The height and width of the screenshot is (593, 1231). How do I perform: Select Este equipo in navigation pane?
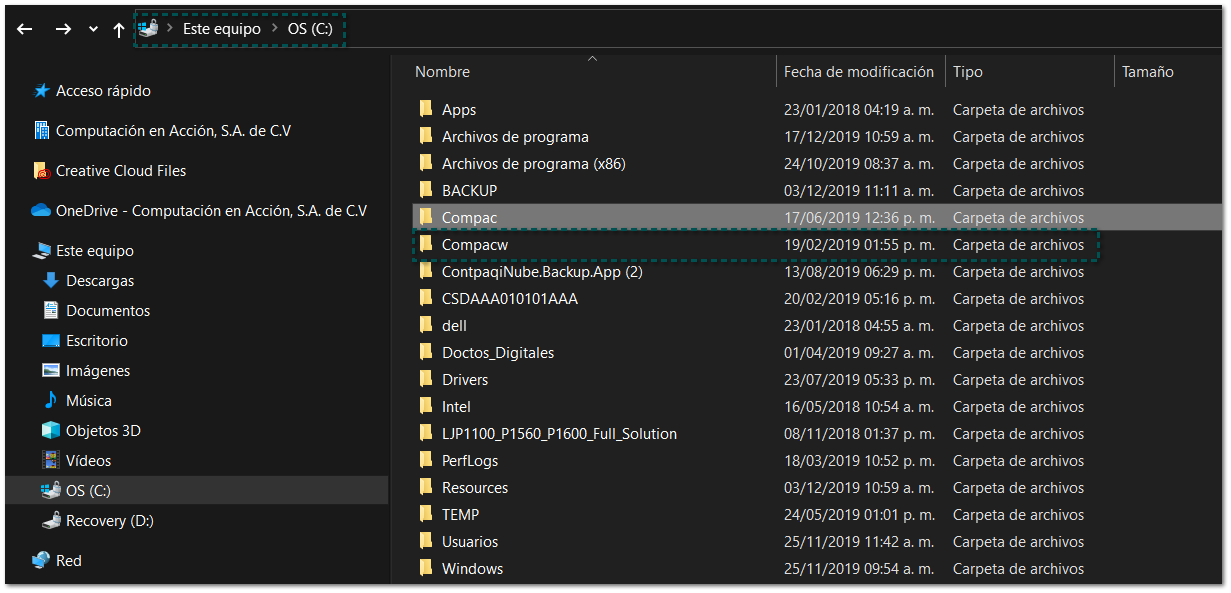pyautogui.click(x=95, y=251)
